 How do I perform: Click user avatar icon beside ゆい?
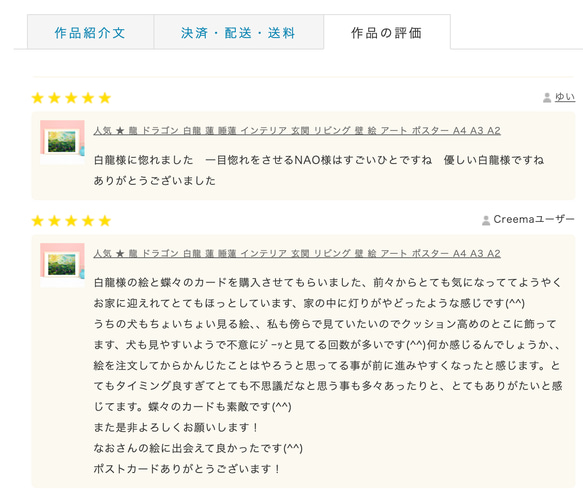pos(547,97)
